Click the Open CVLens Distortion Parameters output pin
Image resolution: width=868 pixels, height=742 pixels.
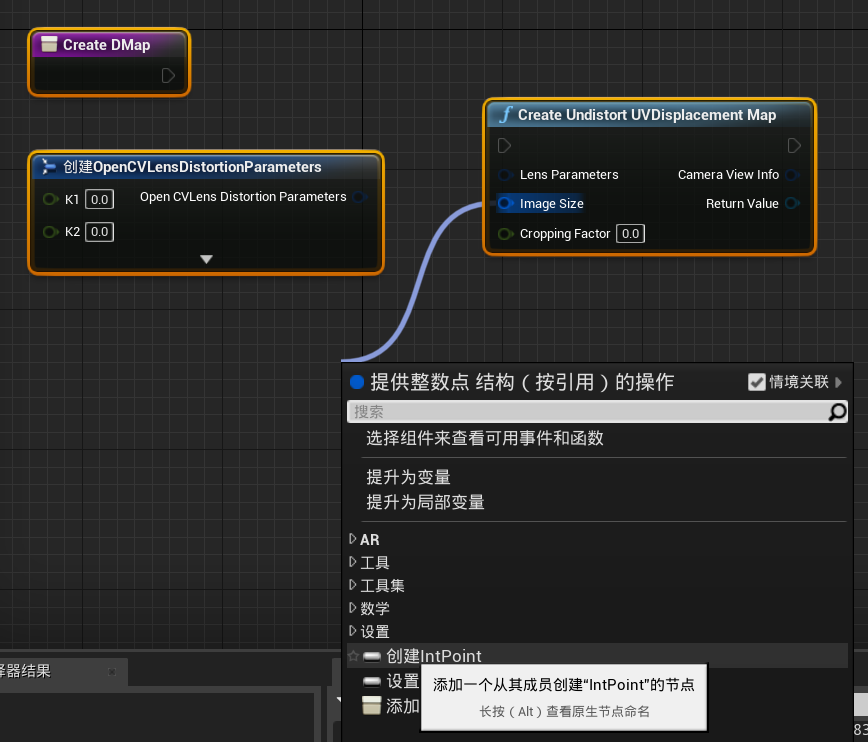pos(360,197)
